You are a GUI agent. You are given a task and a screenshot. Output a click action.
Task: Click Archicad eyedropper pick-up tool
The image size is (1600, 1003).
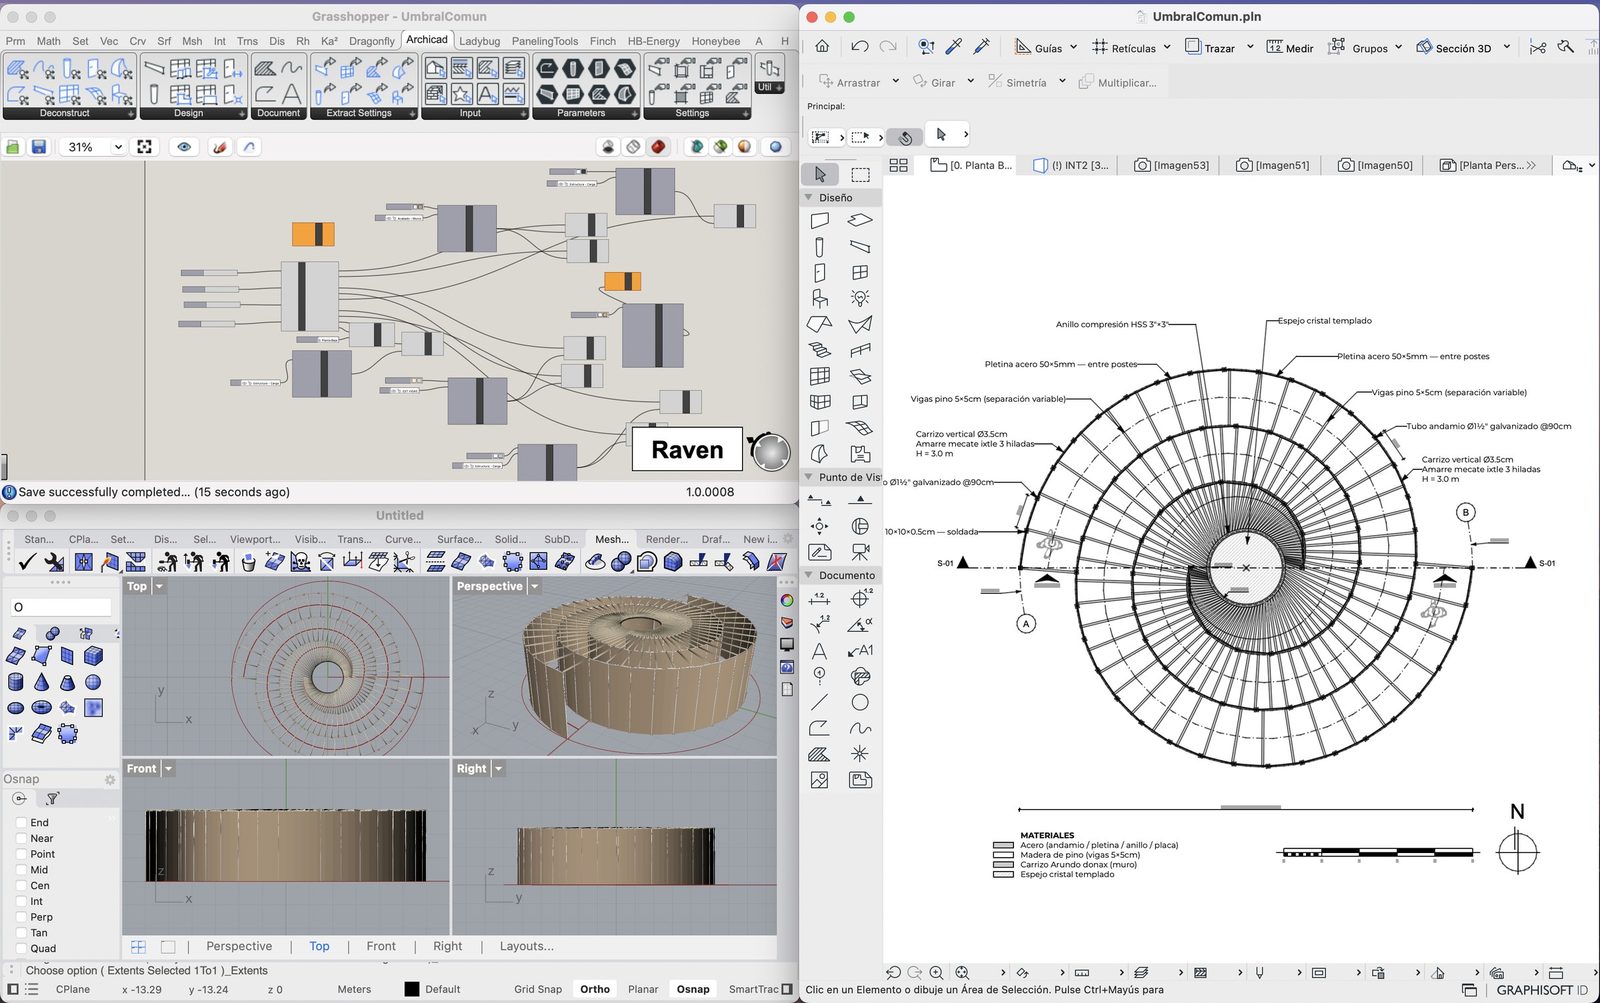click(x=953, y=47)
